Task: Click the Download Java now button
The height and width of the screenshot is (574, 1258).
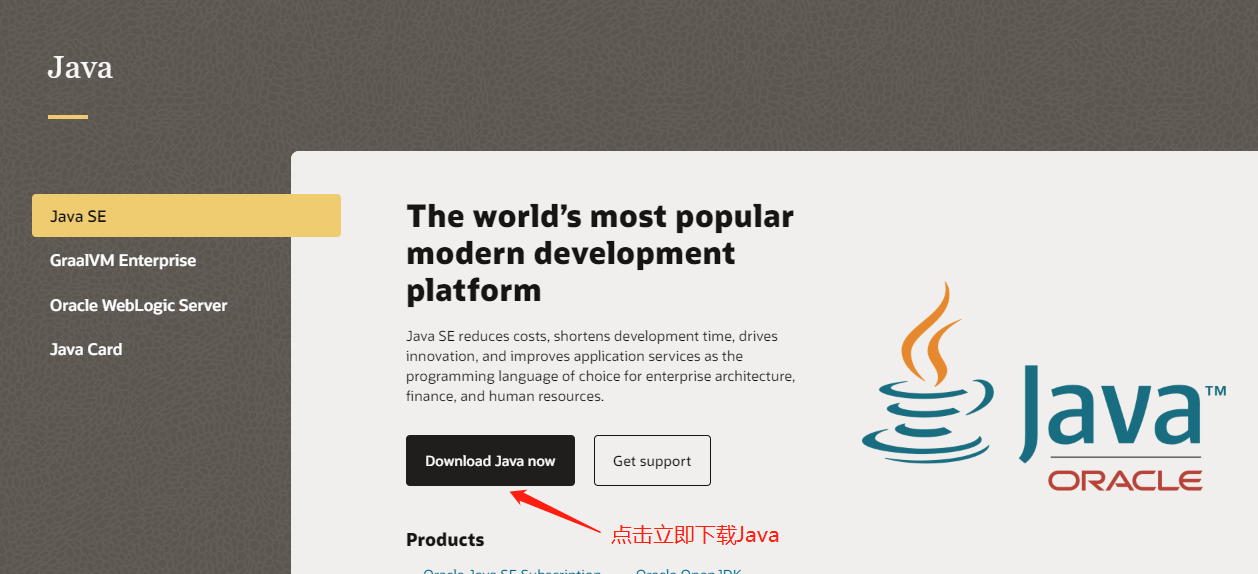Action: tap(490, 460)
